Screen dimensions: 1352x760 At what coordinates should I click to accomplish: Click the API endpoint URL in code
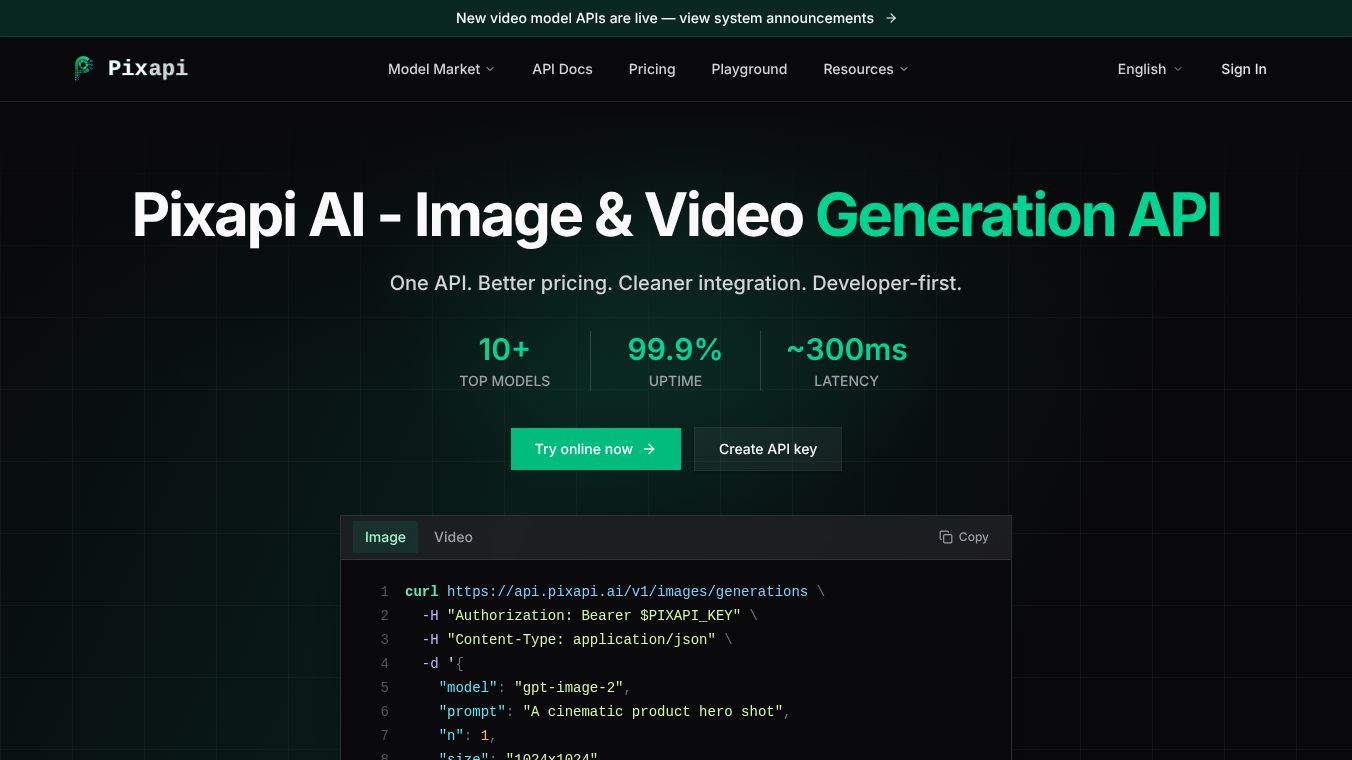pos(627,591)
